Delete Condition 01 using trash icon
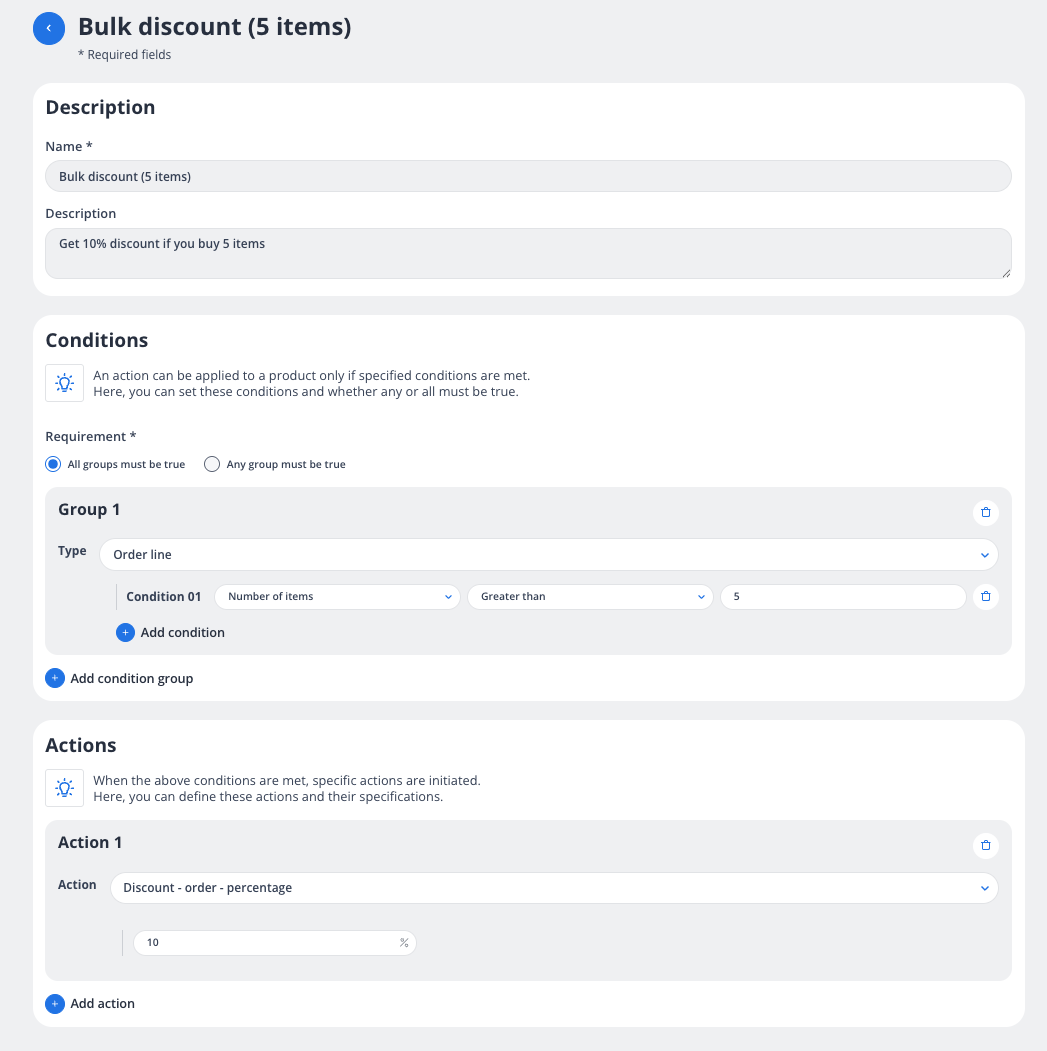The image size is (1047, 1051). point(985,597)
